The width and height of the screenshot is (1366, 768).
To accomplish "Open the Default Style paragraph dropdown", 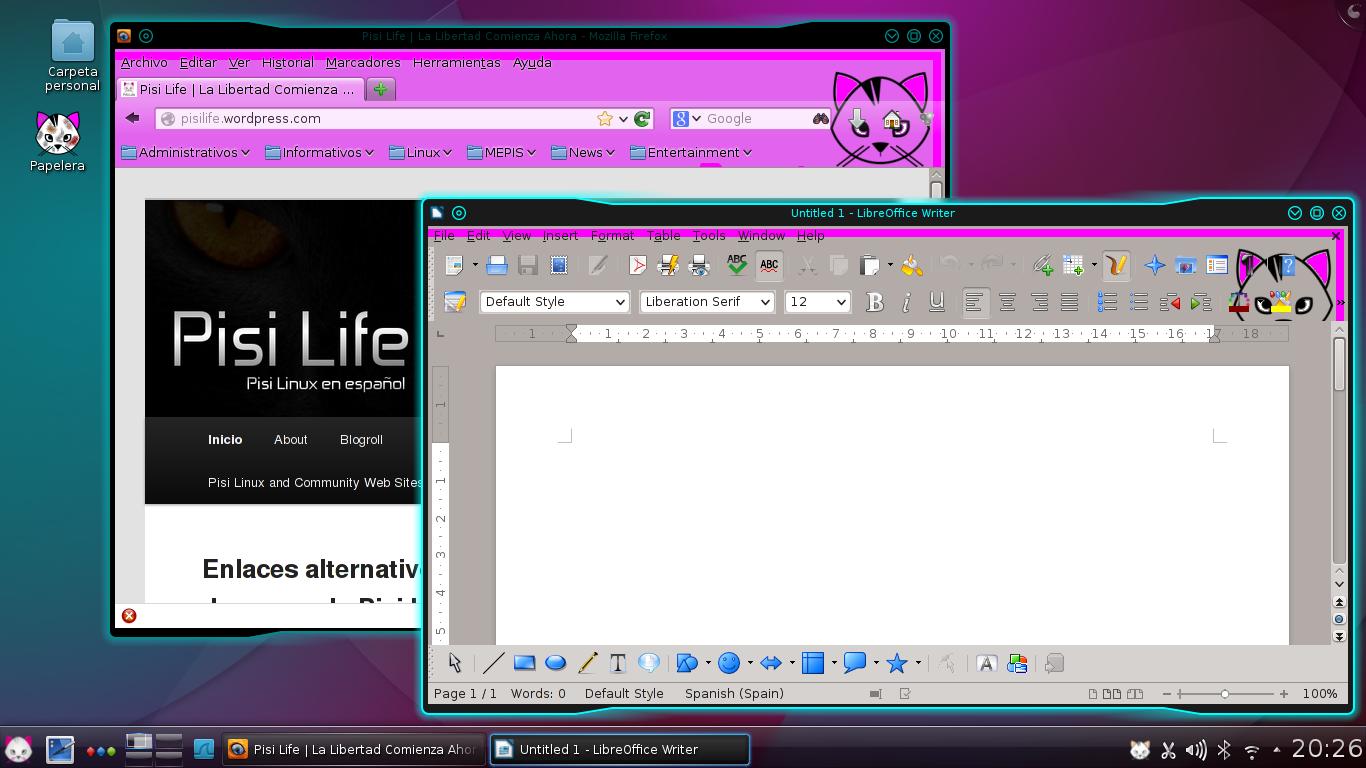I will [620, 302].
